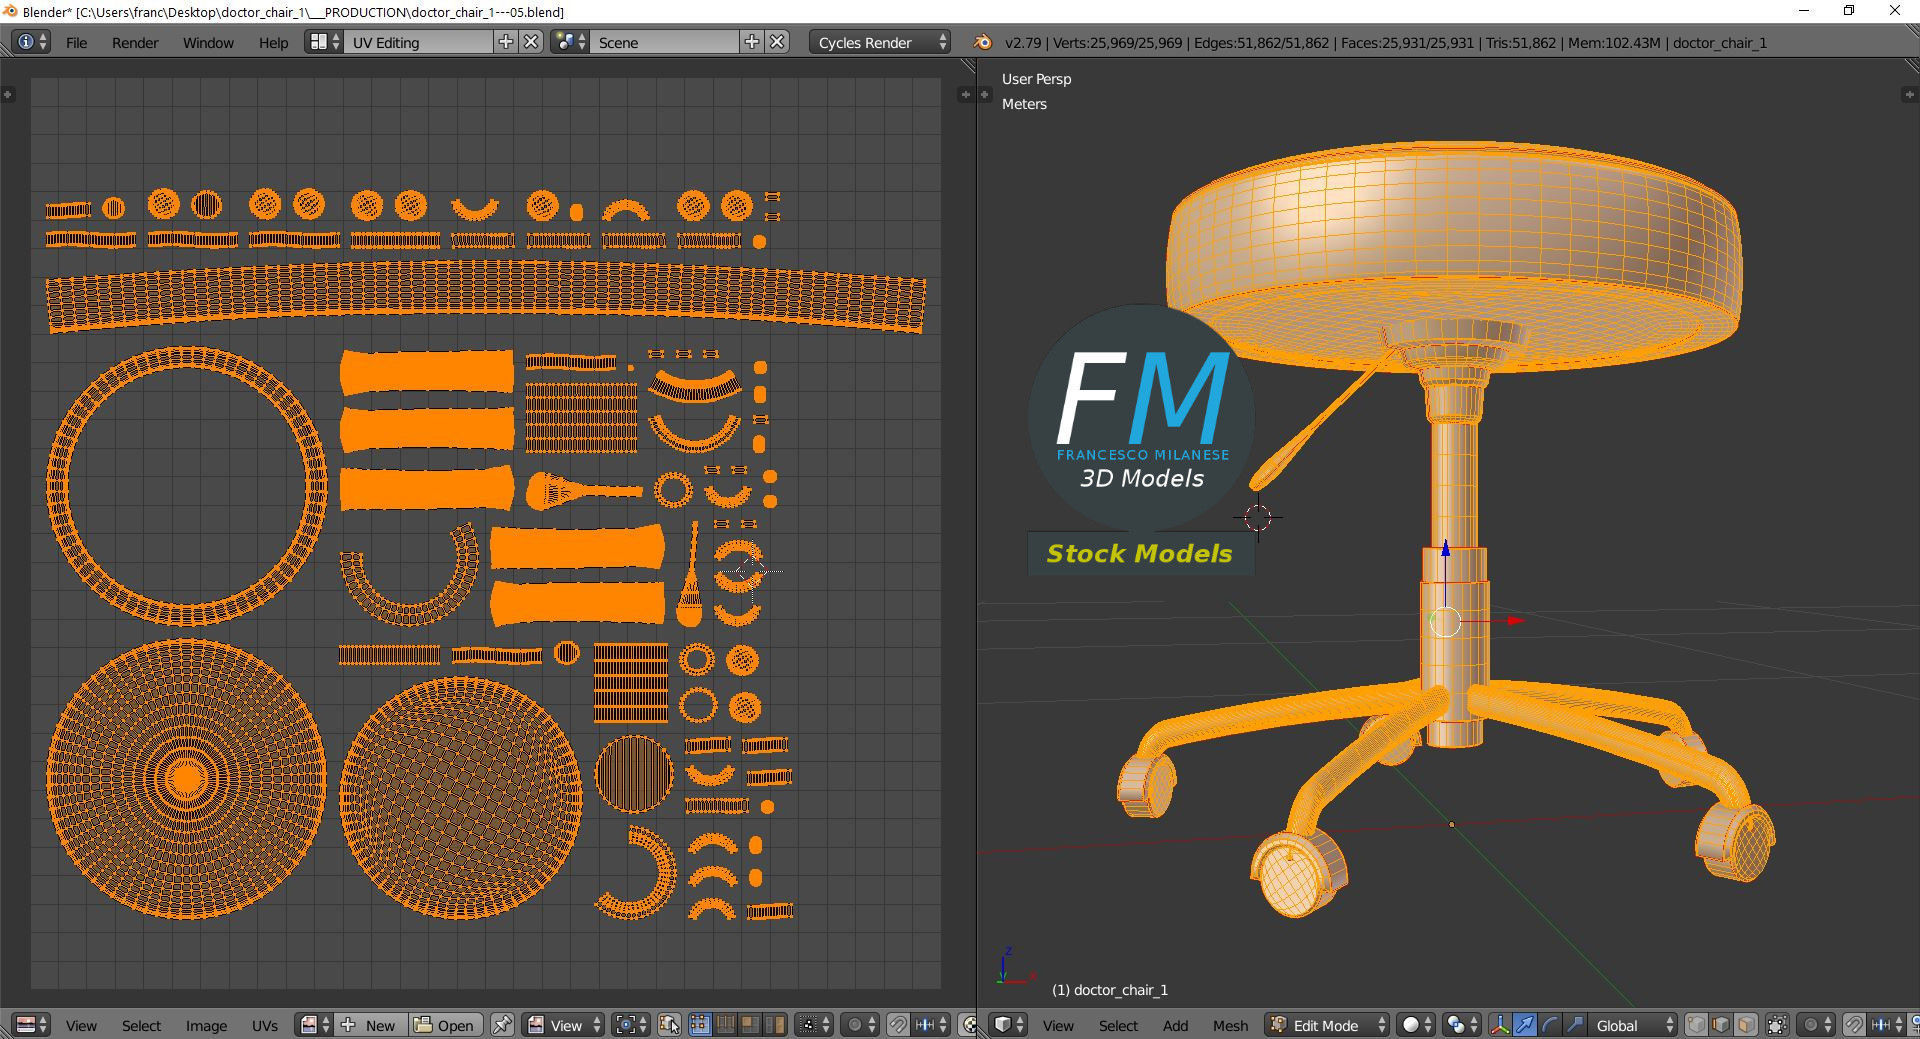Toggle snapping magnet in UV editor
The height and width of the screenshot is (1039, 1920).
point(898,1025)
